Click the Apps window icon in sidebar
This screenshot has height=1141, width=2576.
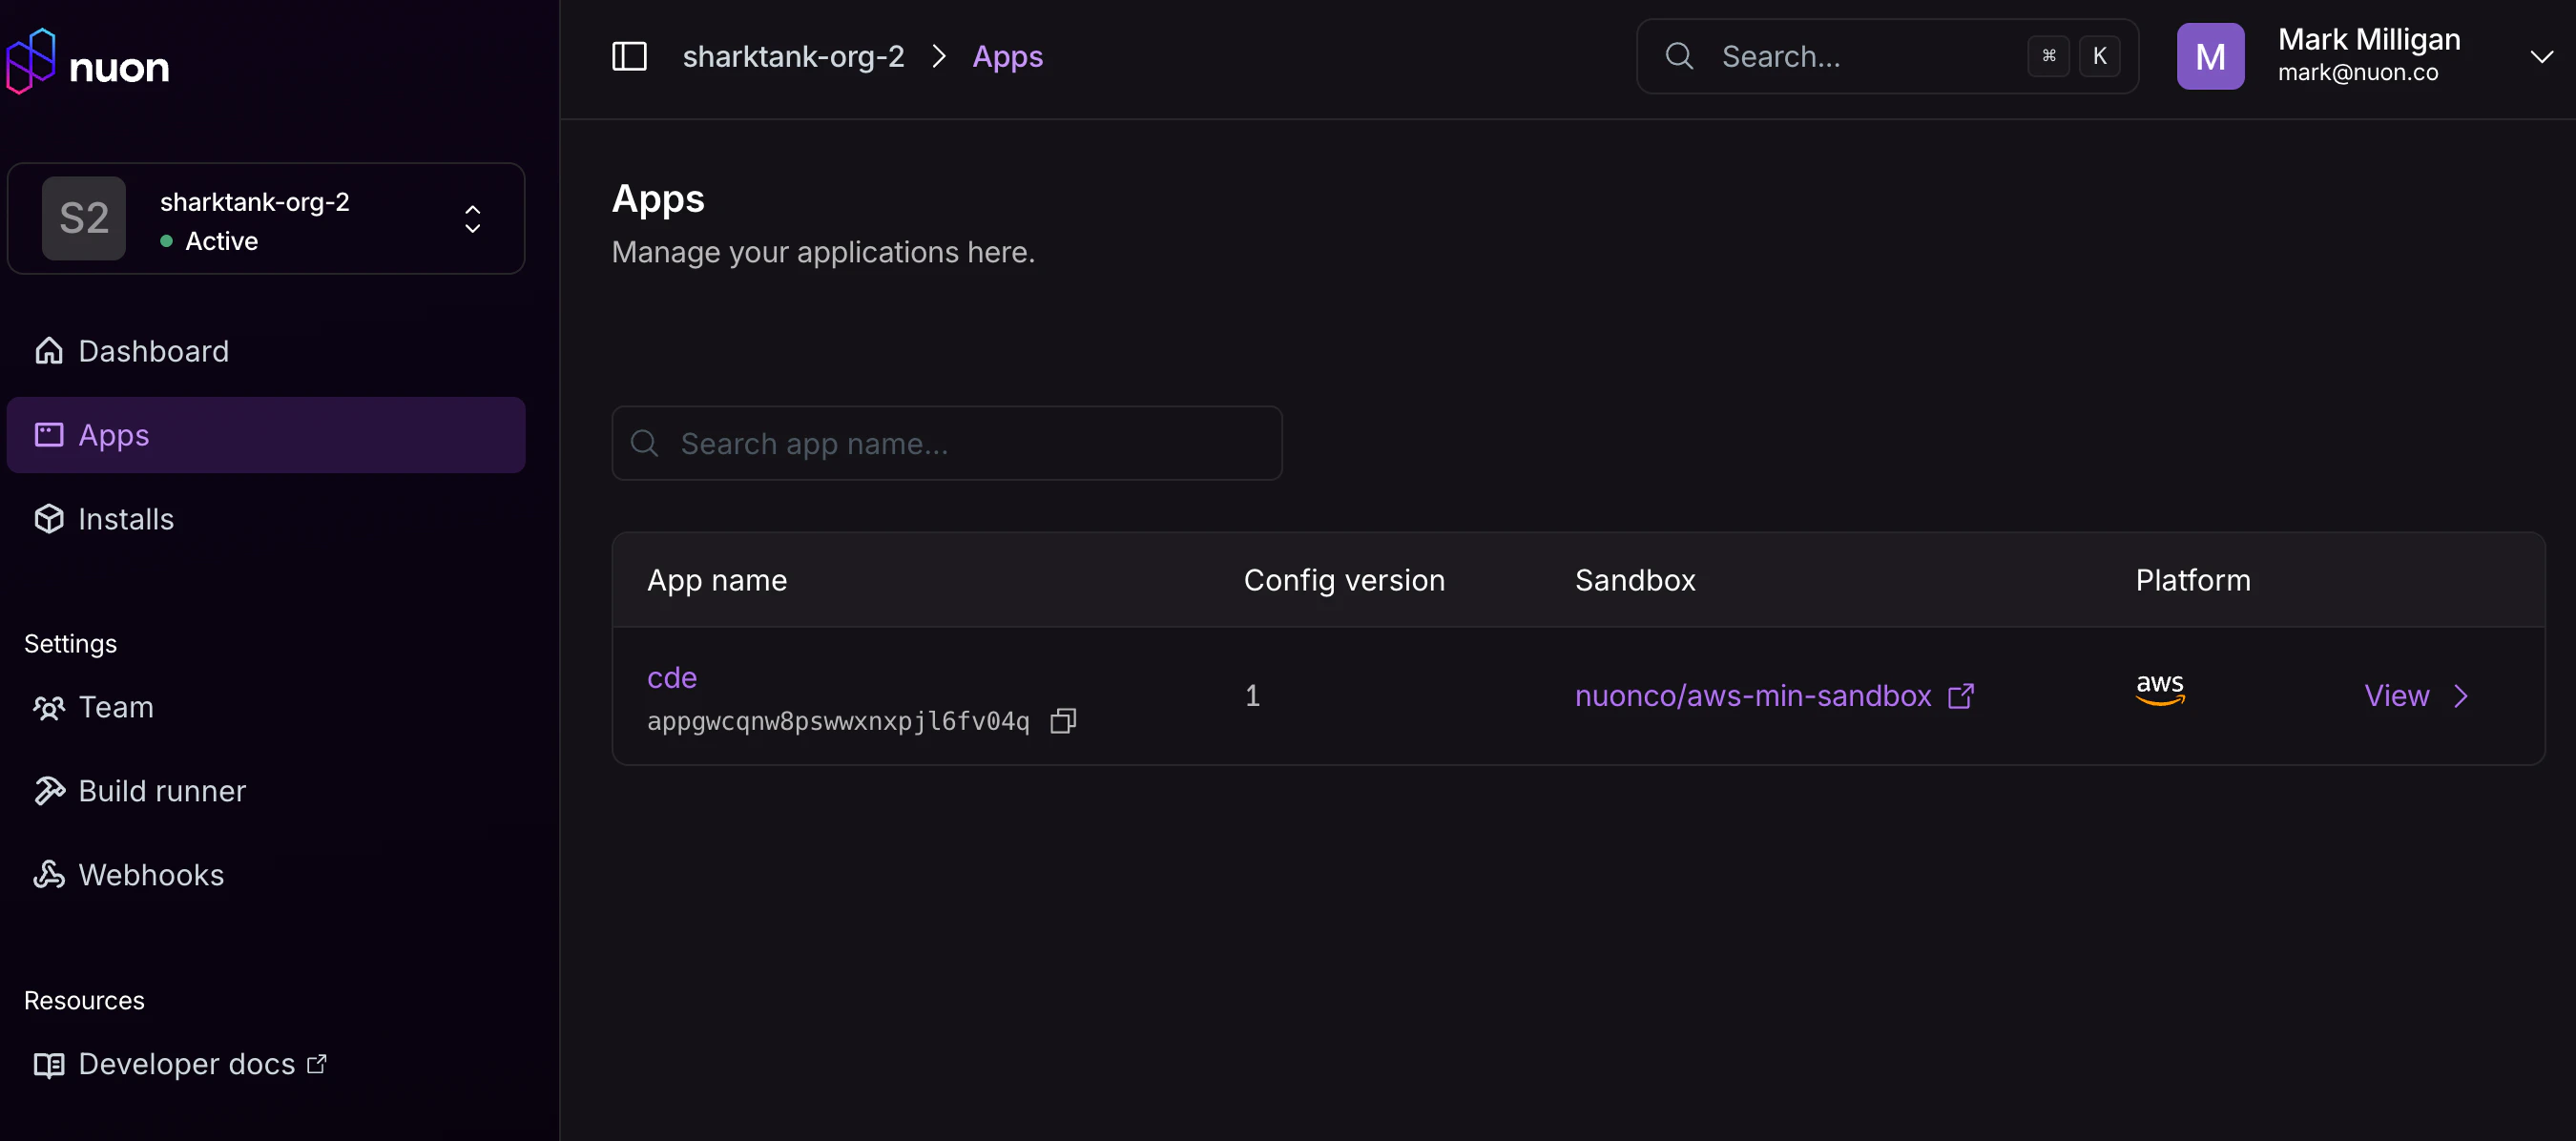tap(49, 435)
